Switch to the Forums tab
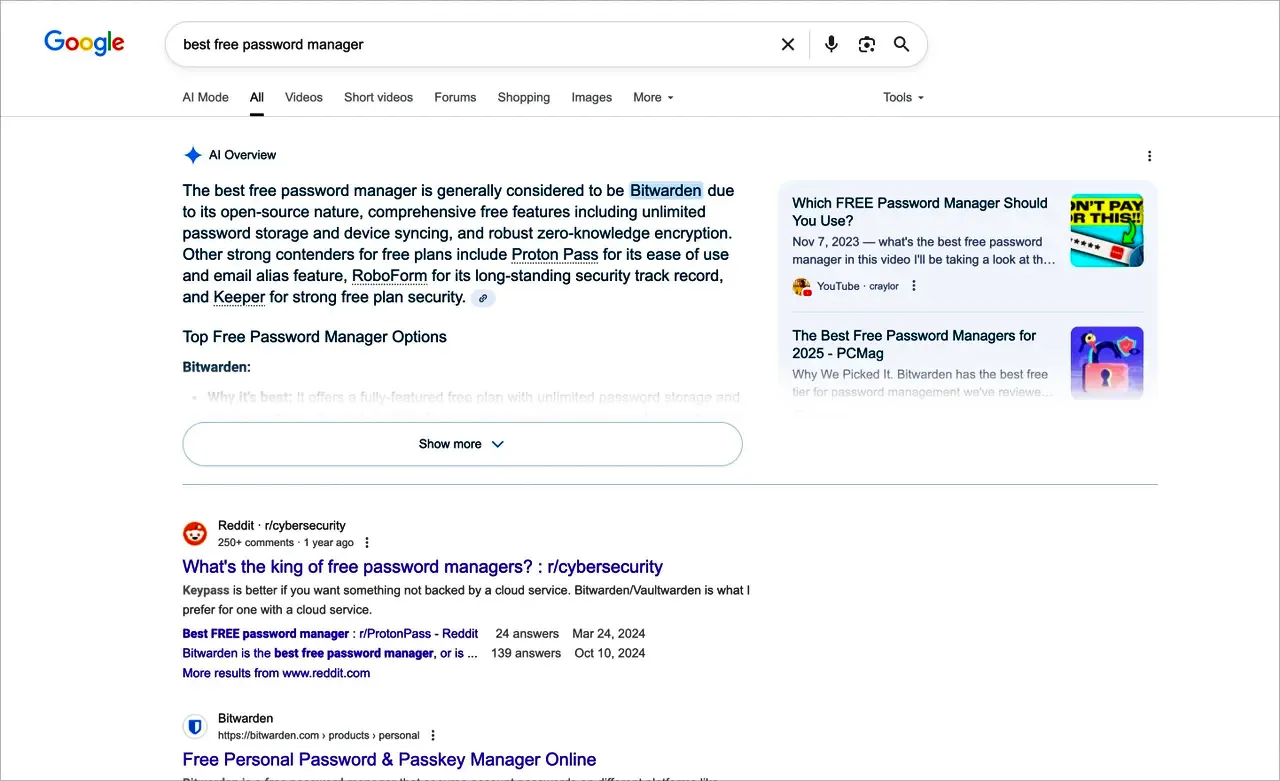Screen dimensions: 1280x781 tap(455, 97)
